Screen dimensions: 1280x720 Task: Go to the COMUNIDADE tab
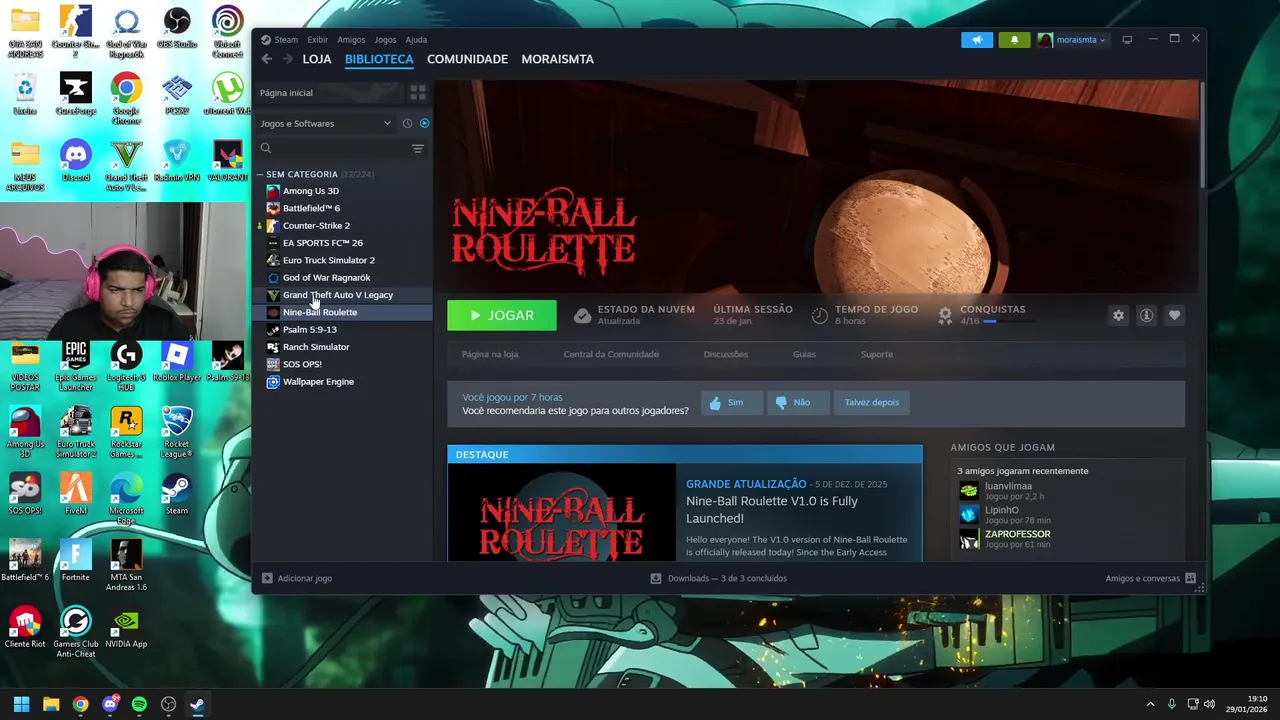click(467, 59)
